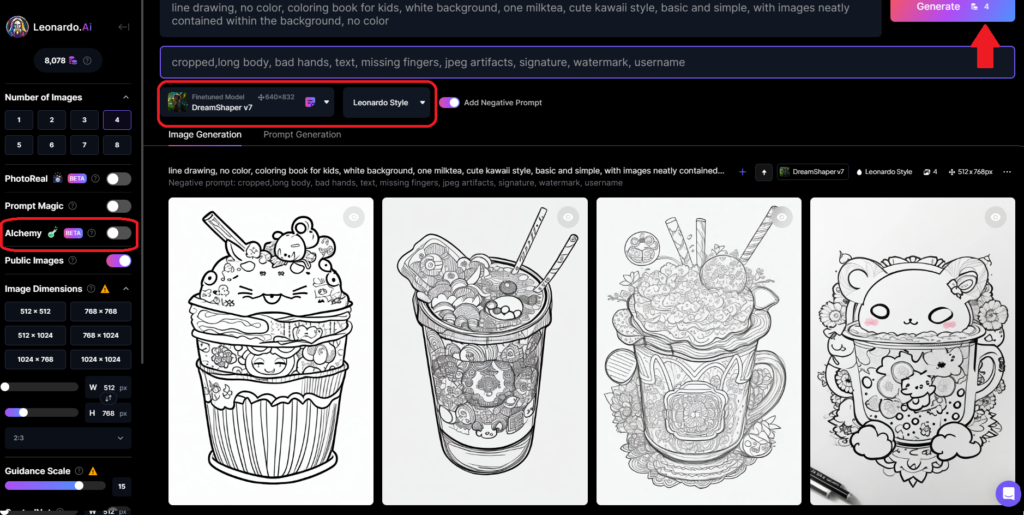Screen dimensions: 1024x515
Task: Click the plus icon after the prompt text
Action: tap(742, 172)
